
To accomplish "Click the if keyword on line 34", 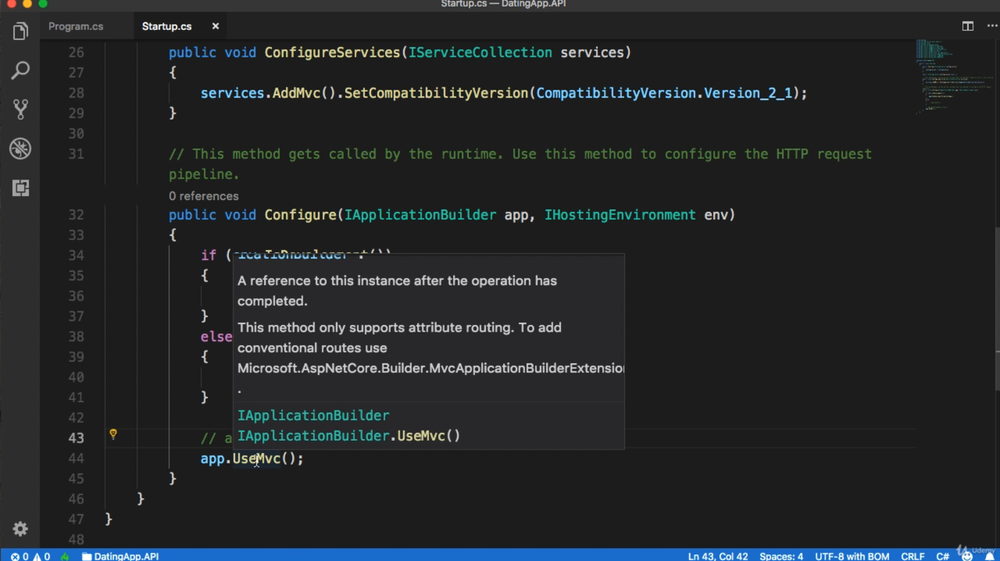I will pos(209,255).
